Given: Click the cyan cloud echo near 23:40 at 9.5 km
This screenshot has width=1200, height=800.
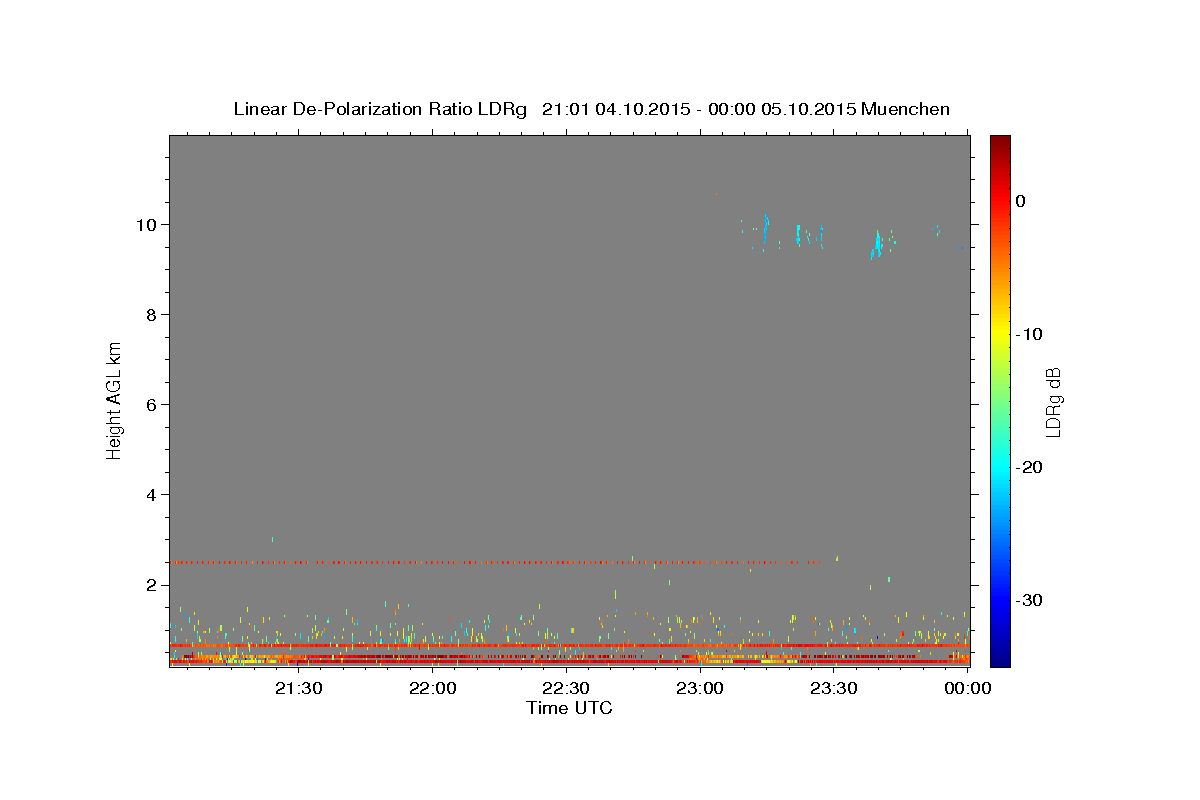Looking at the screenshot, I should pos(877,244).
